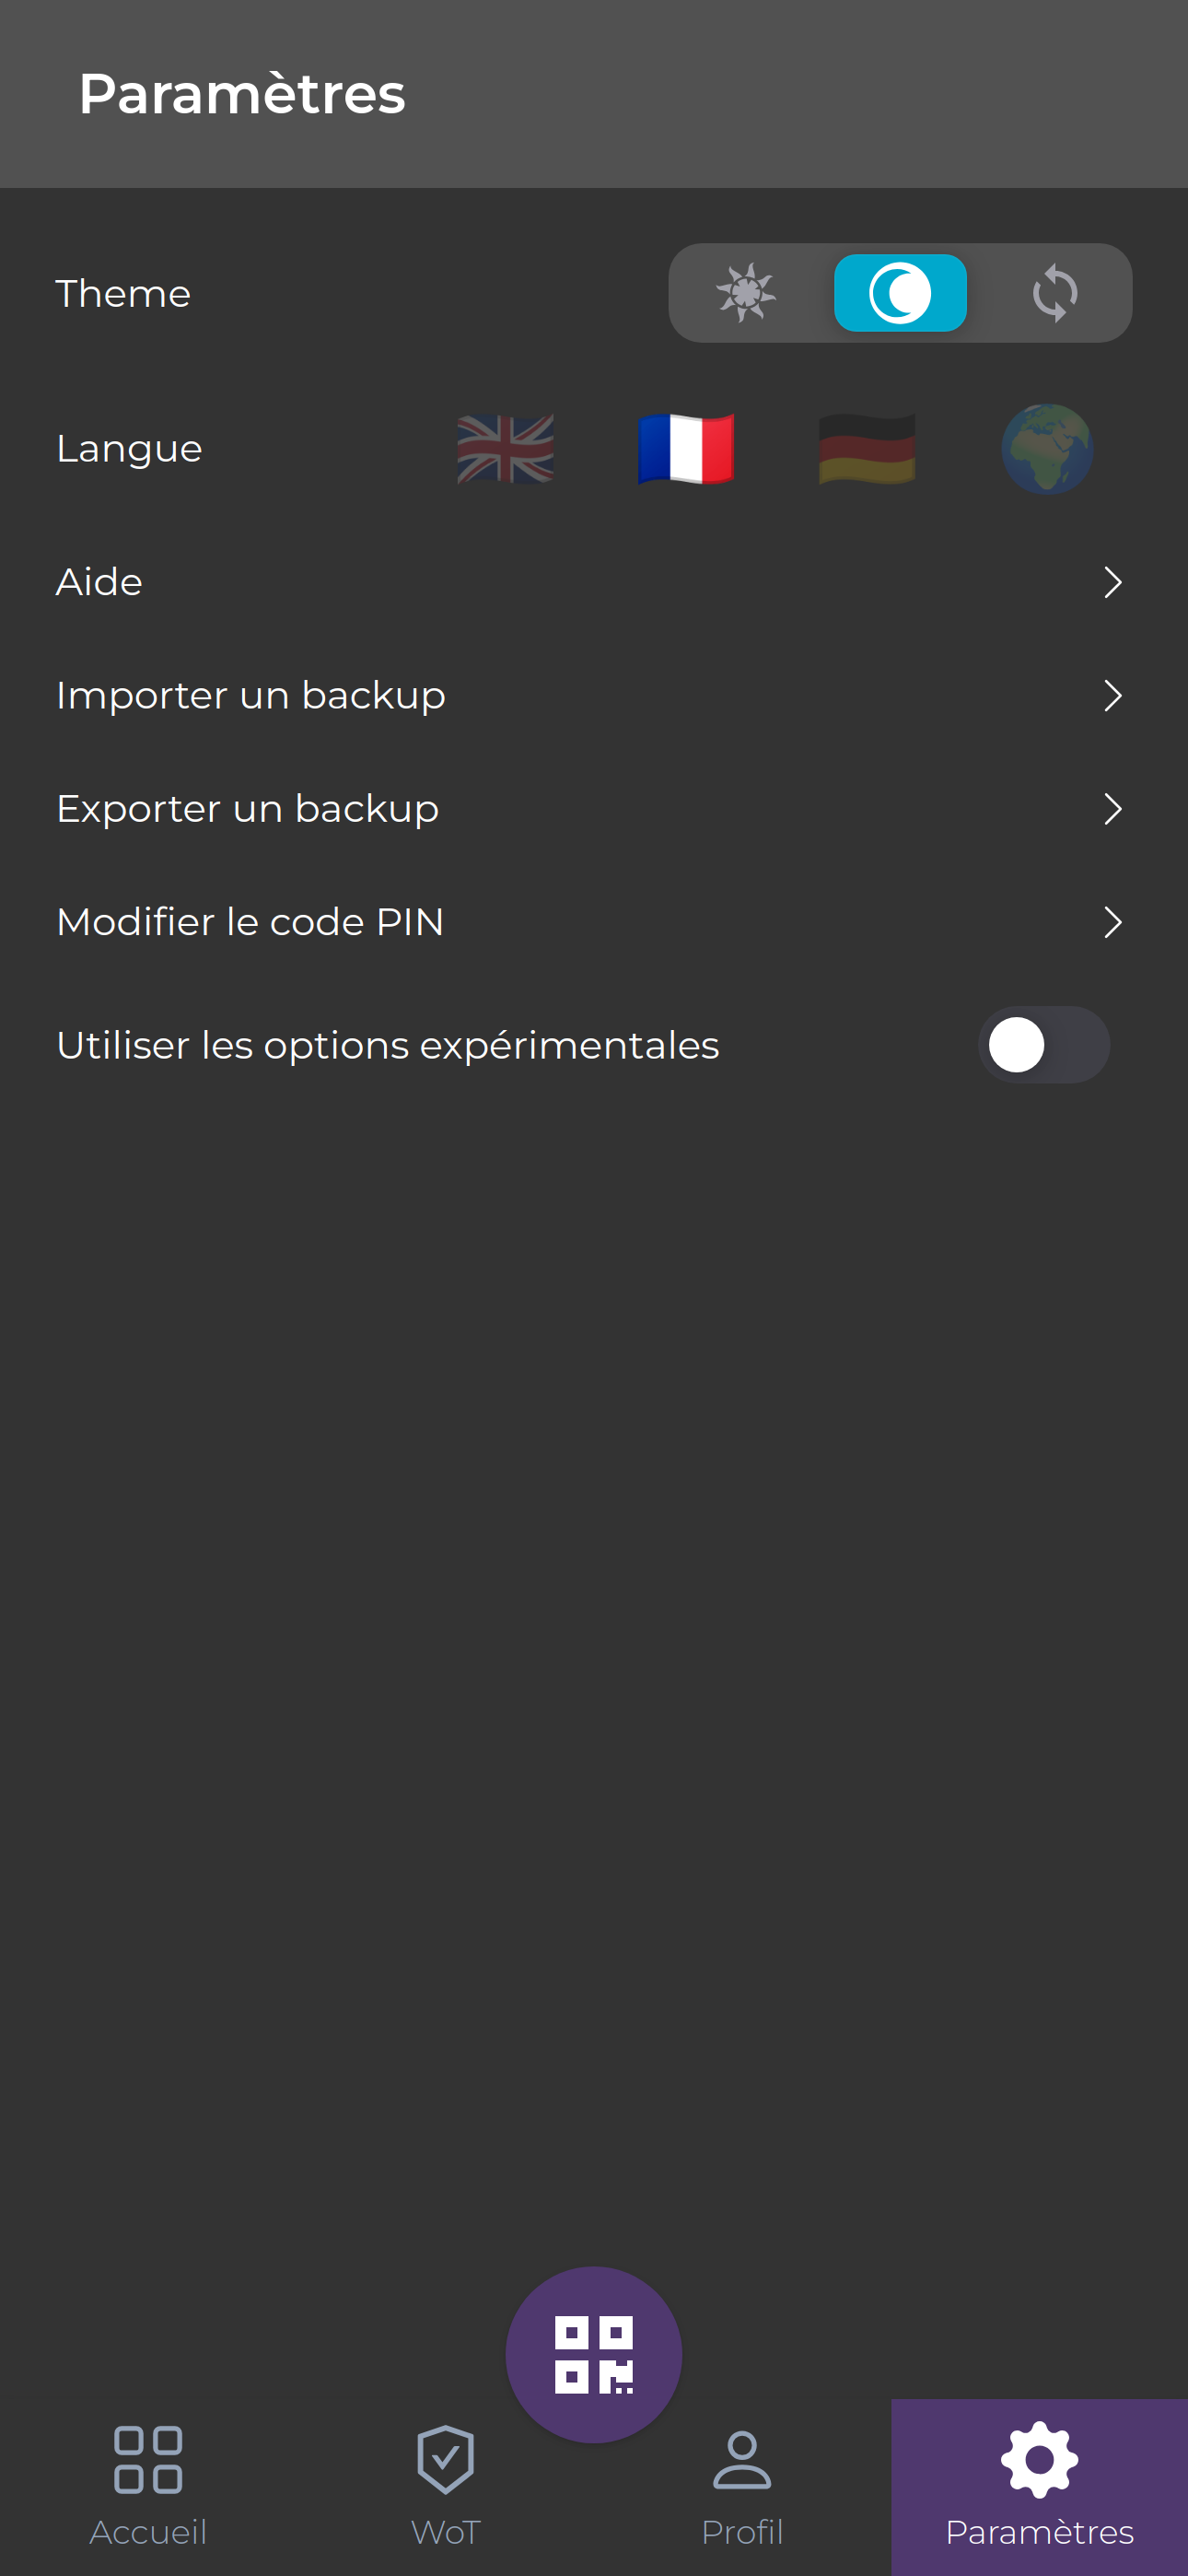Image resolution: width=1188 pixels, height=2576 pixels.
Task: Tap the Aide label
Action: [99, 582]
